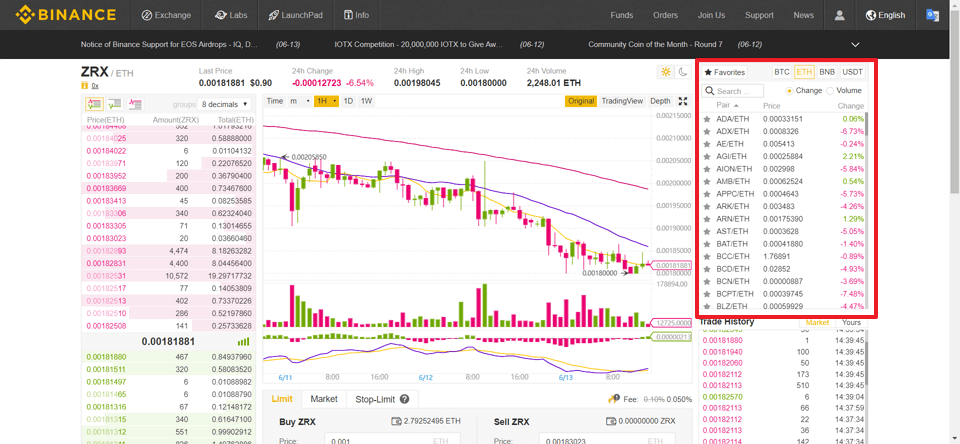
Task: Favorite the ARN/ETH pair star
Action: pos(707,219)
